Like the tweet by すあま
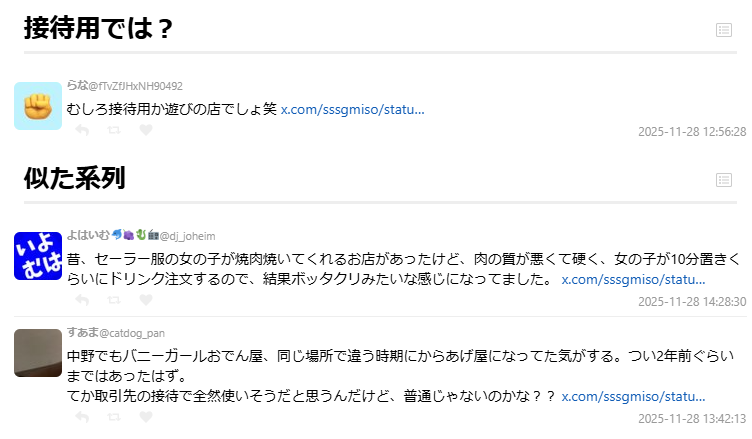Screen dimensions: 752x439 pos(145,416)
